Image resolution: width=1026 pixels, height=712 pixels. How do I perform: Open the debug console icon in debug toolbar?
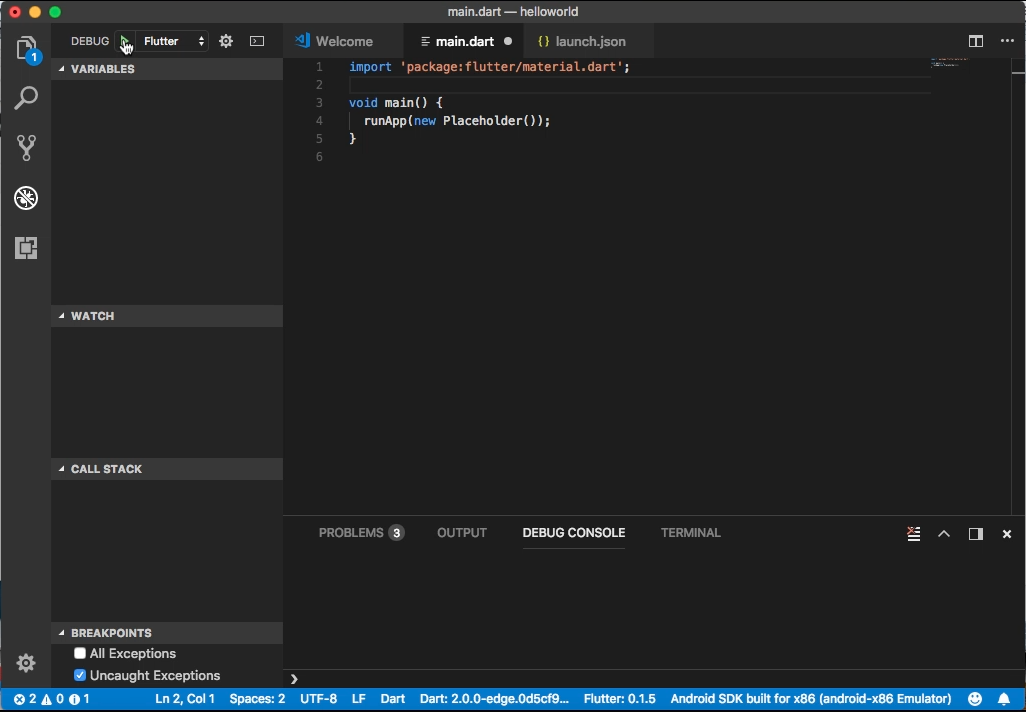(257, 41)
